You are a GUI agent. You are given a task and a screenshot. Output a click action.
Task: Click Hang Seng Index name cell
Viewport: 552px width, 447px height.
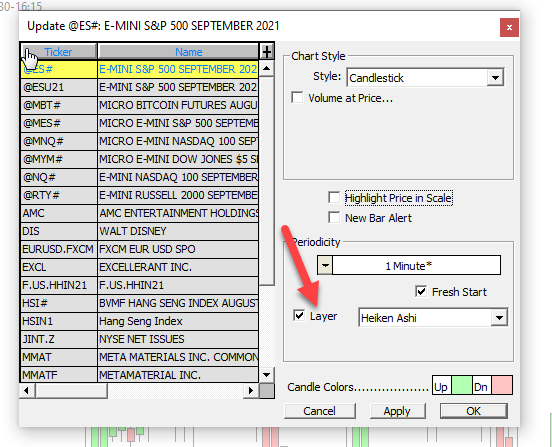(178, 321)
